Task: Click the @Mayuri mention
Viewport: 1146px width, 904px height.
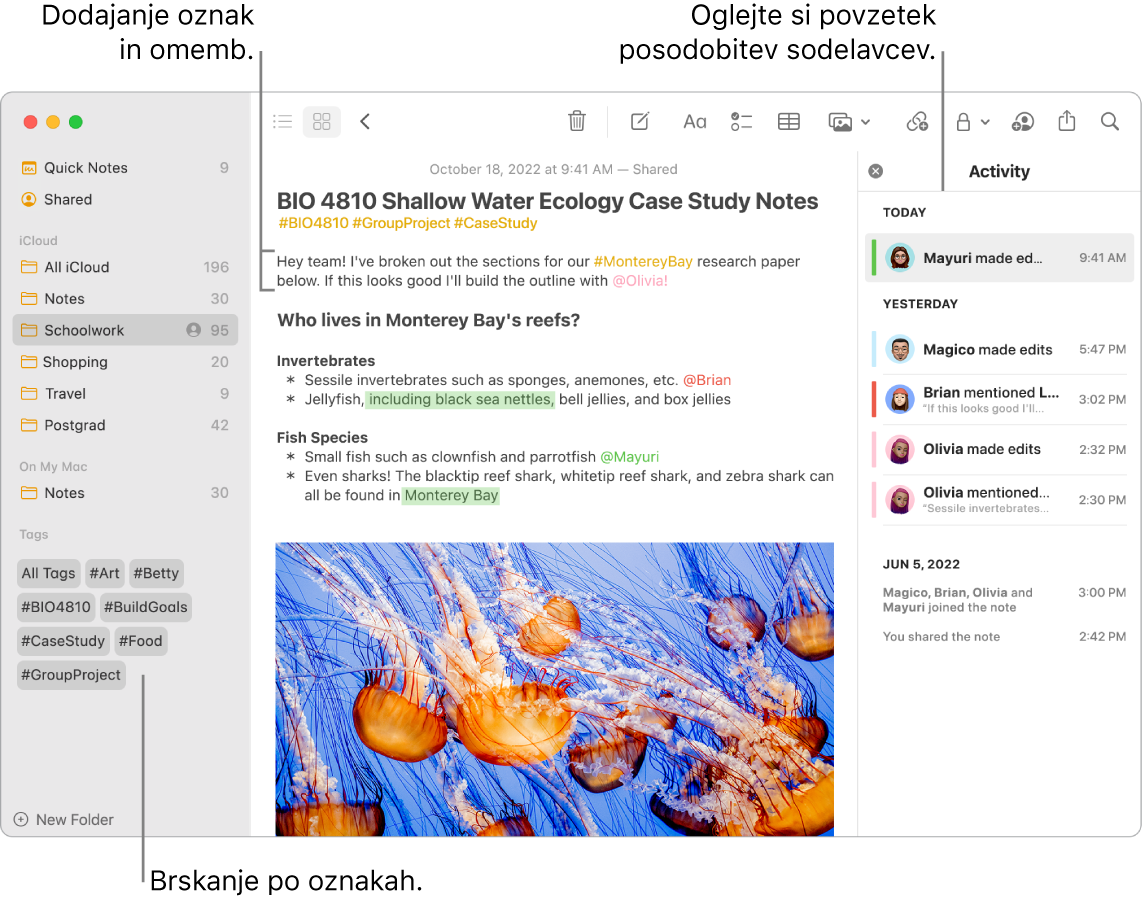Action: pos(629,457)
